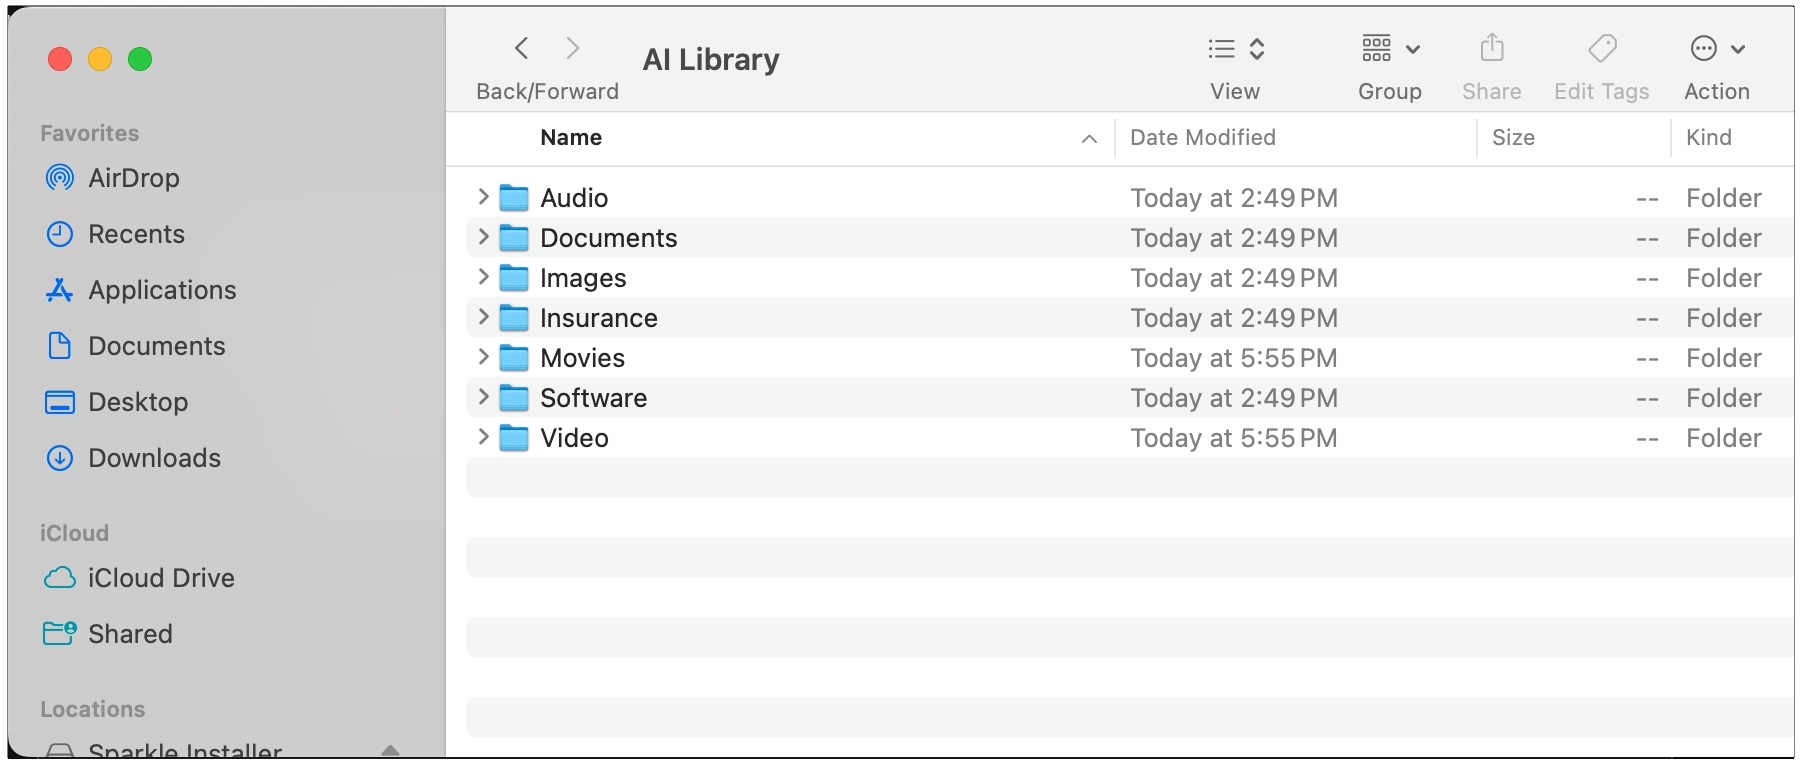This screenshot has height=766, width=1802.
Task: Open the Share toolbar icon
Action: coord(1491,48)
